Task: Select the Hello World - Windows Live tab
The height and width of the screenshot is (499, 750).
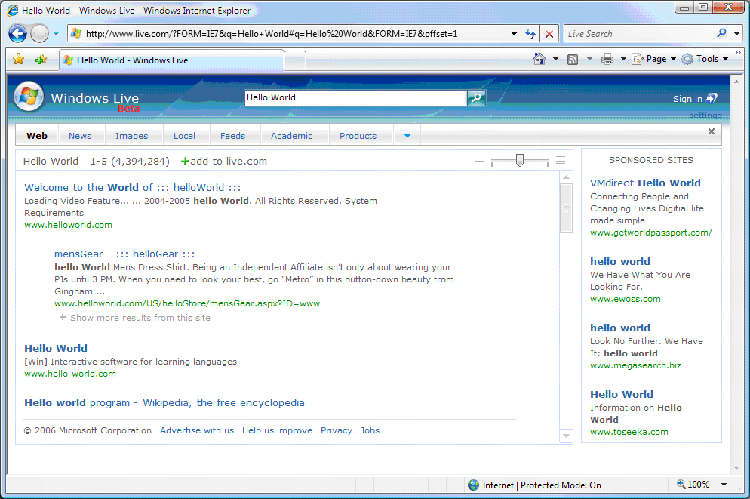Action: click(172, 60)
